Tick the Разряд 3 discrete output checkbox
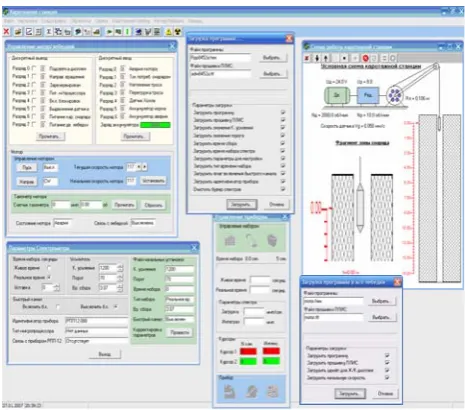 coord(34,92)
